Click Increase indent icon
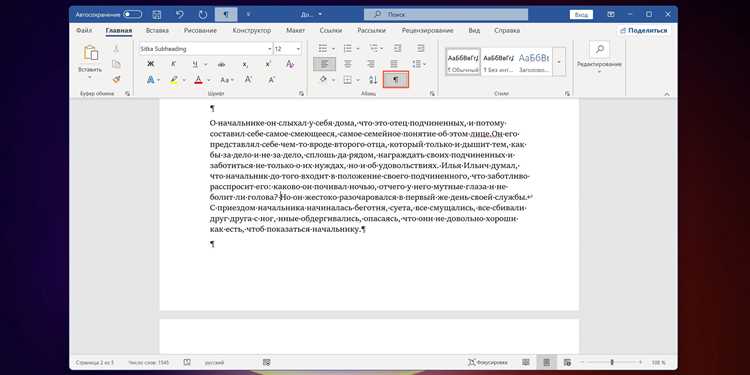The height and width of the screenshot is (375, 750). pos(420,48)
